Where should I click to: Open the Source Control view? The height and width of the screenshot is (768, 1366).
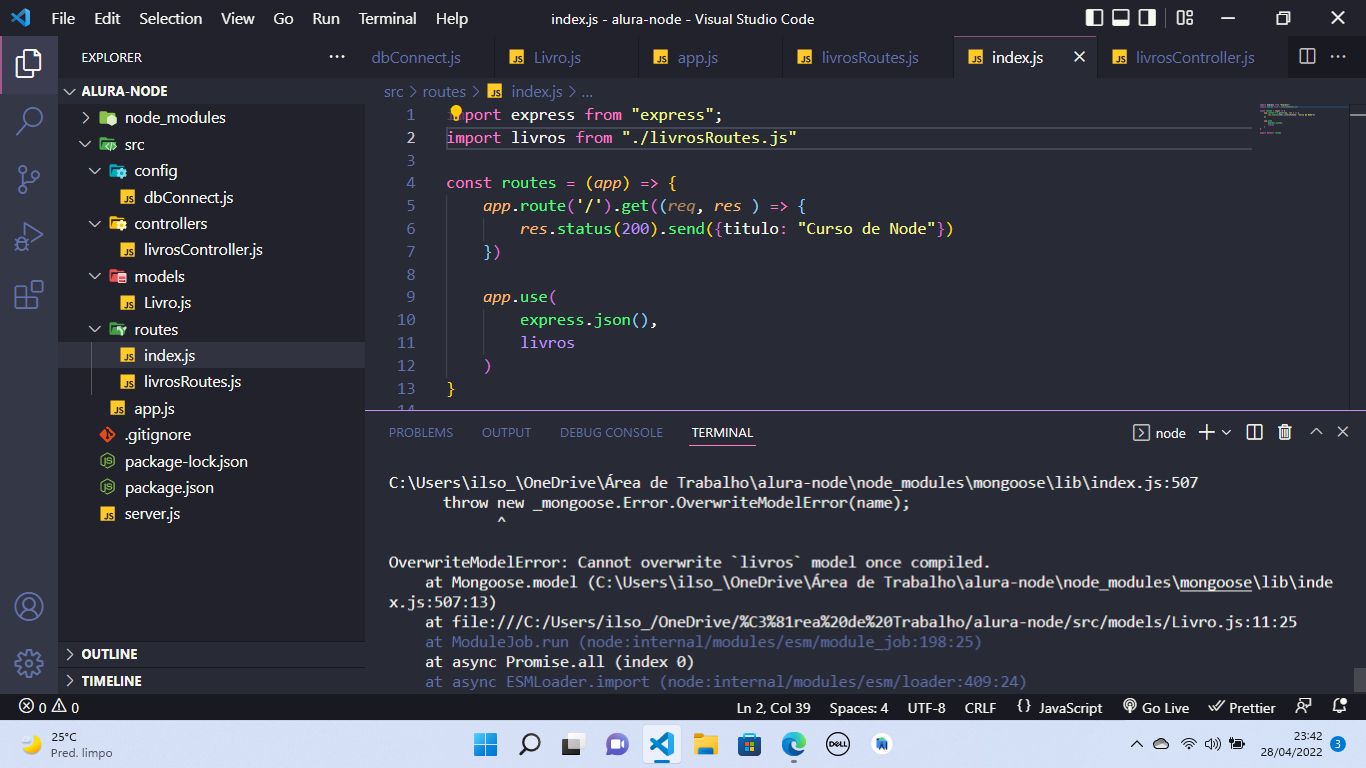[29, 179]
